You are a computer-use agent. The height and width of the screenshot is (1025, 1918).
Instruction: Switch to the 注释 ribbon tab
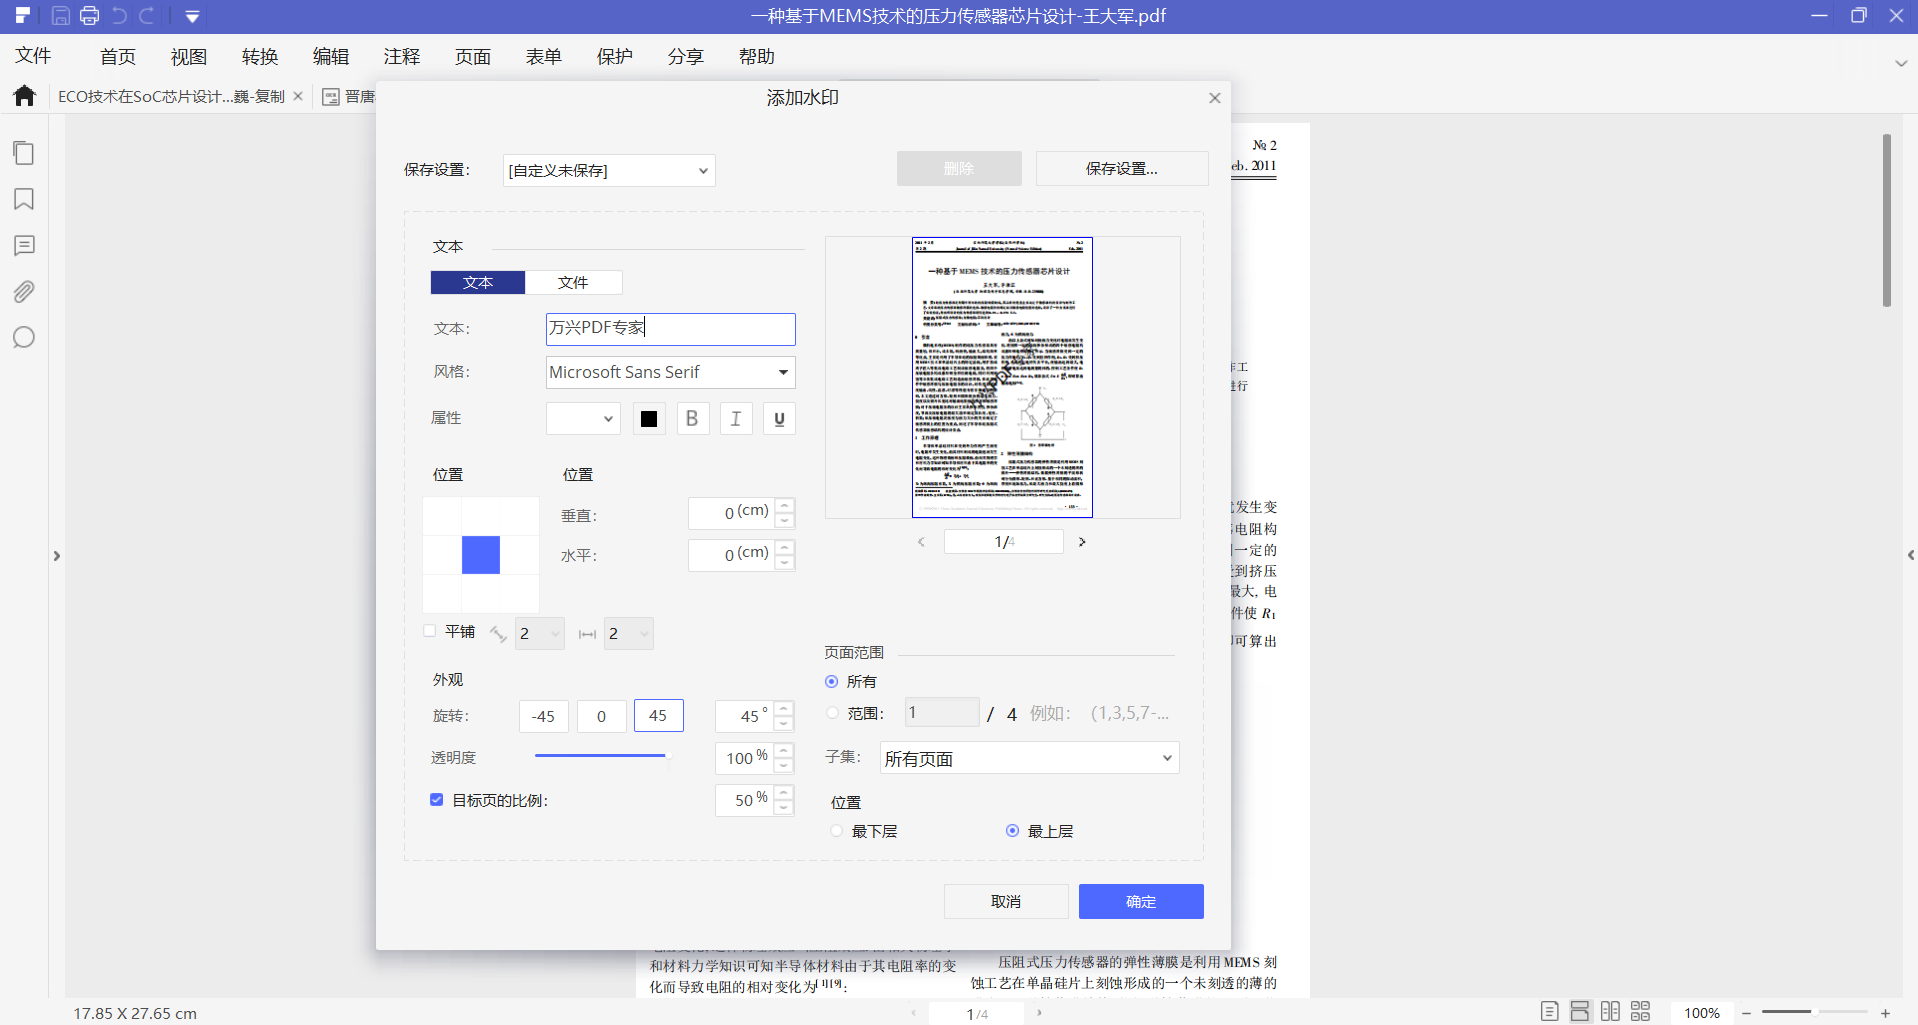(401, 56)
